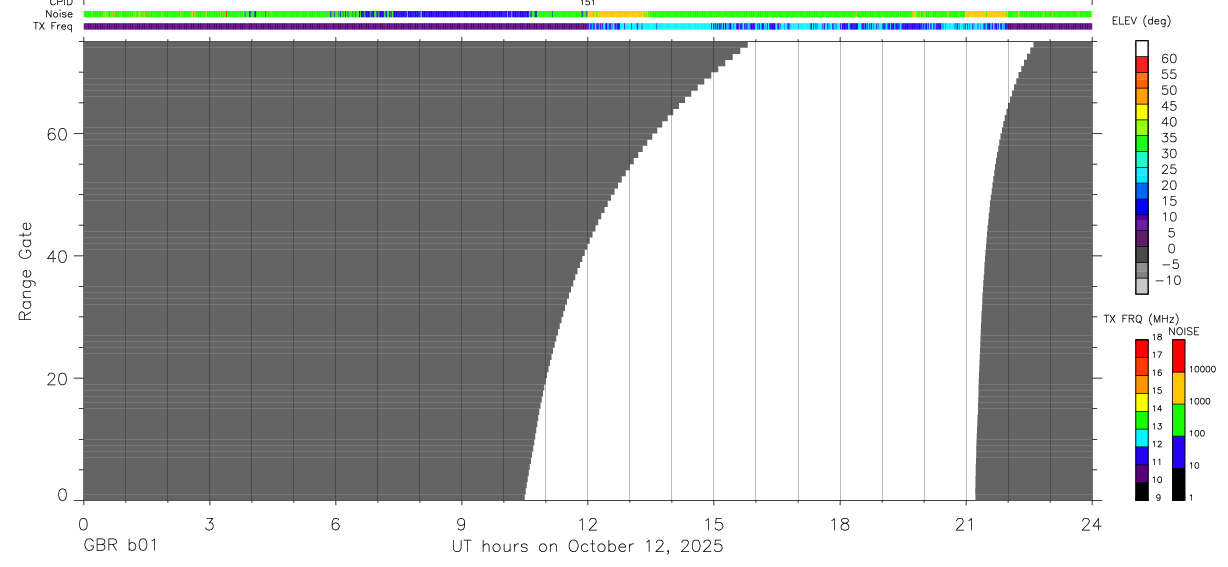The height and width of the screenshot is (567, 1228).
Task: Click the x-axis tick label '0'
Action: coord(83,524)
